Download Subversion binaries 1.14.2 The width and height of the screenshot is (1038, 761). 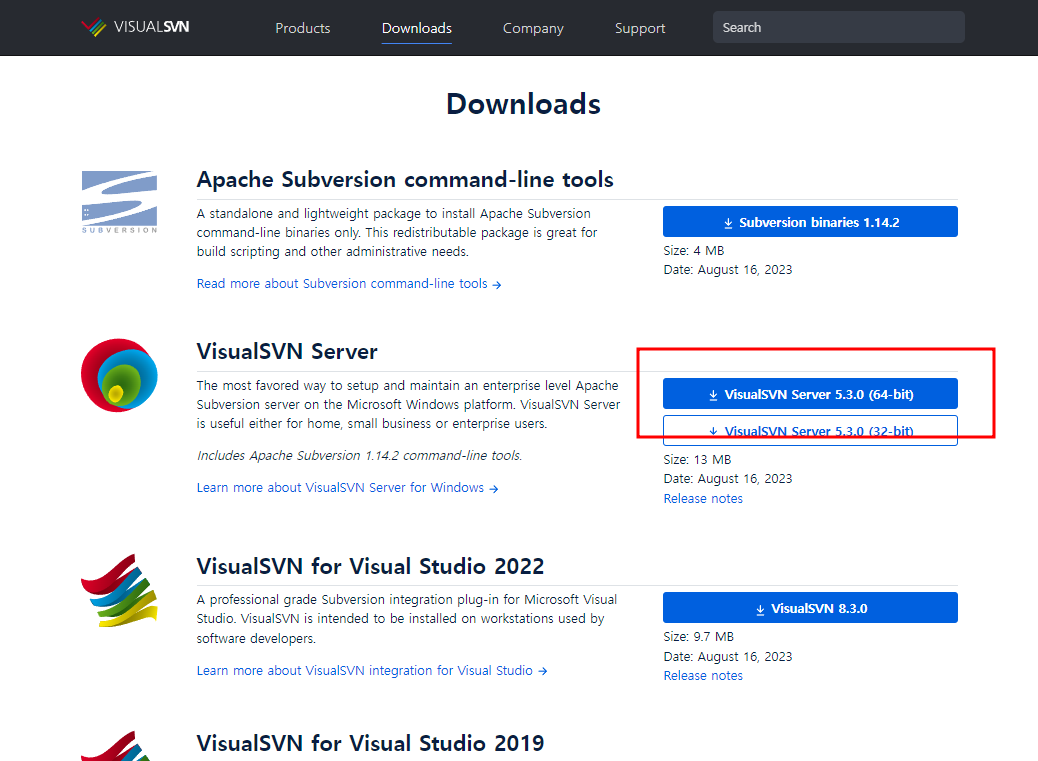[x=810, y=222]
